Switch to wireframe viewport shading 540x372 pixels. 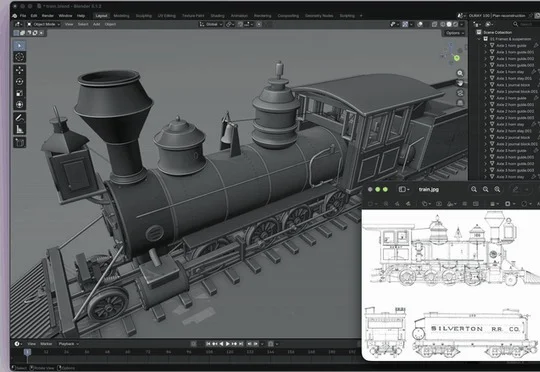(x=443, y=24)
